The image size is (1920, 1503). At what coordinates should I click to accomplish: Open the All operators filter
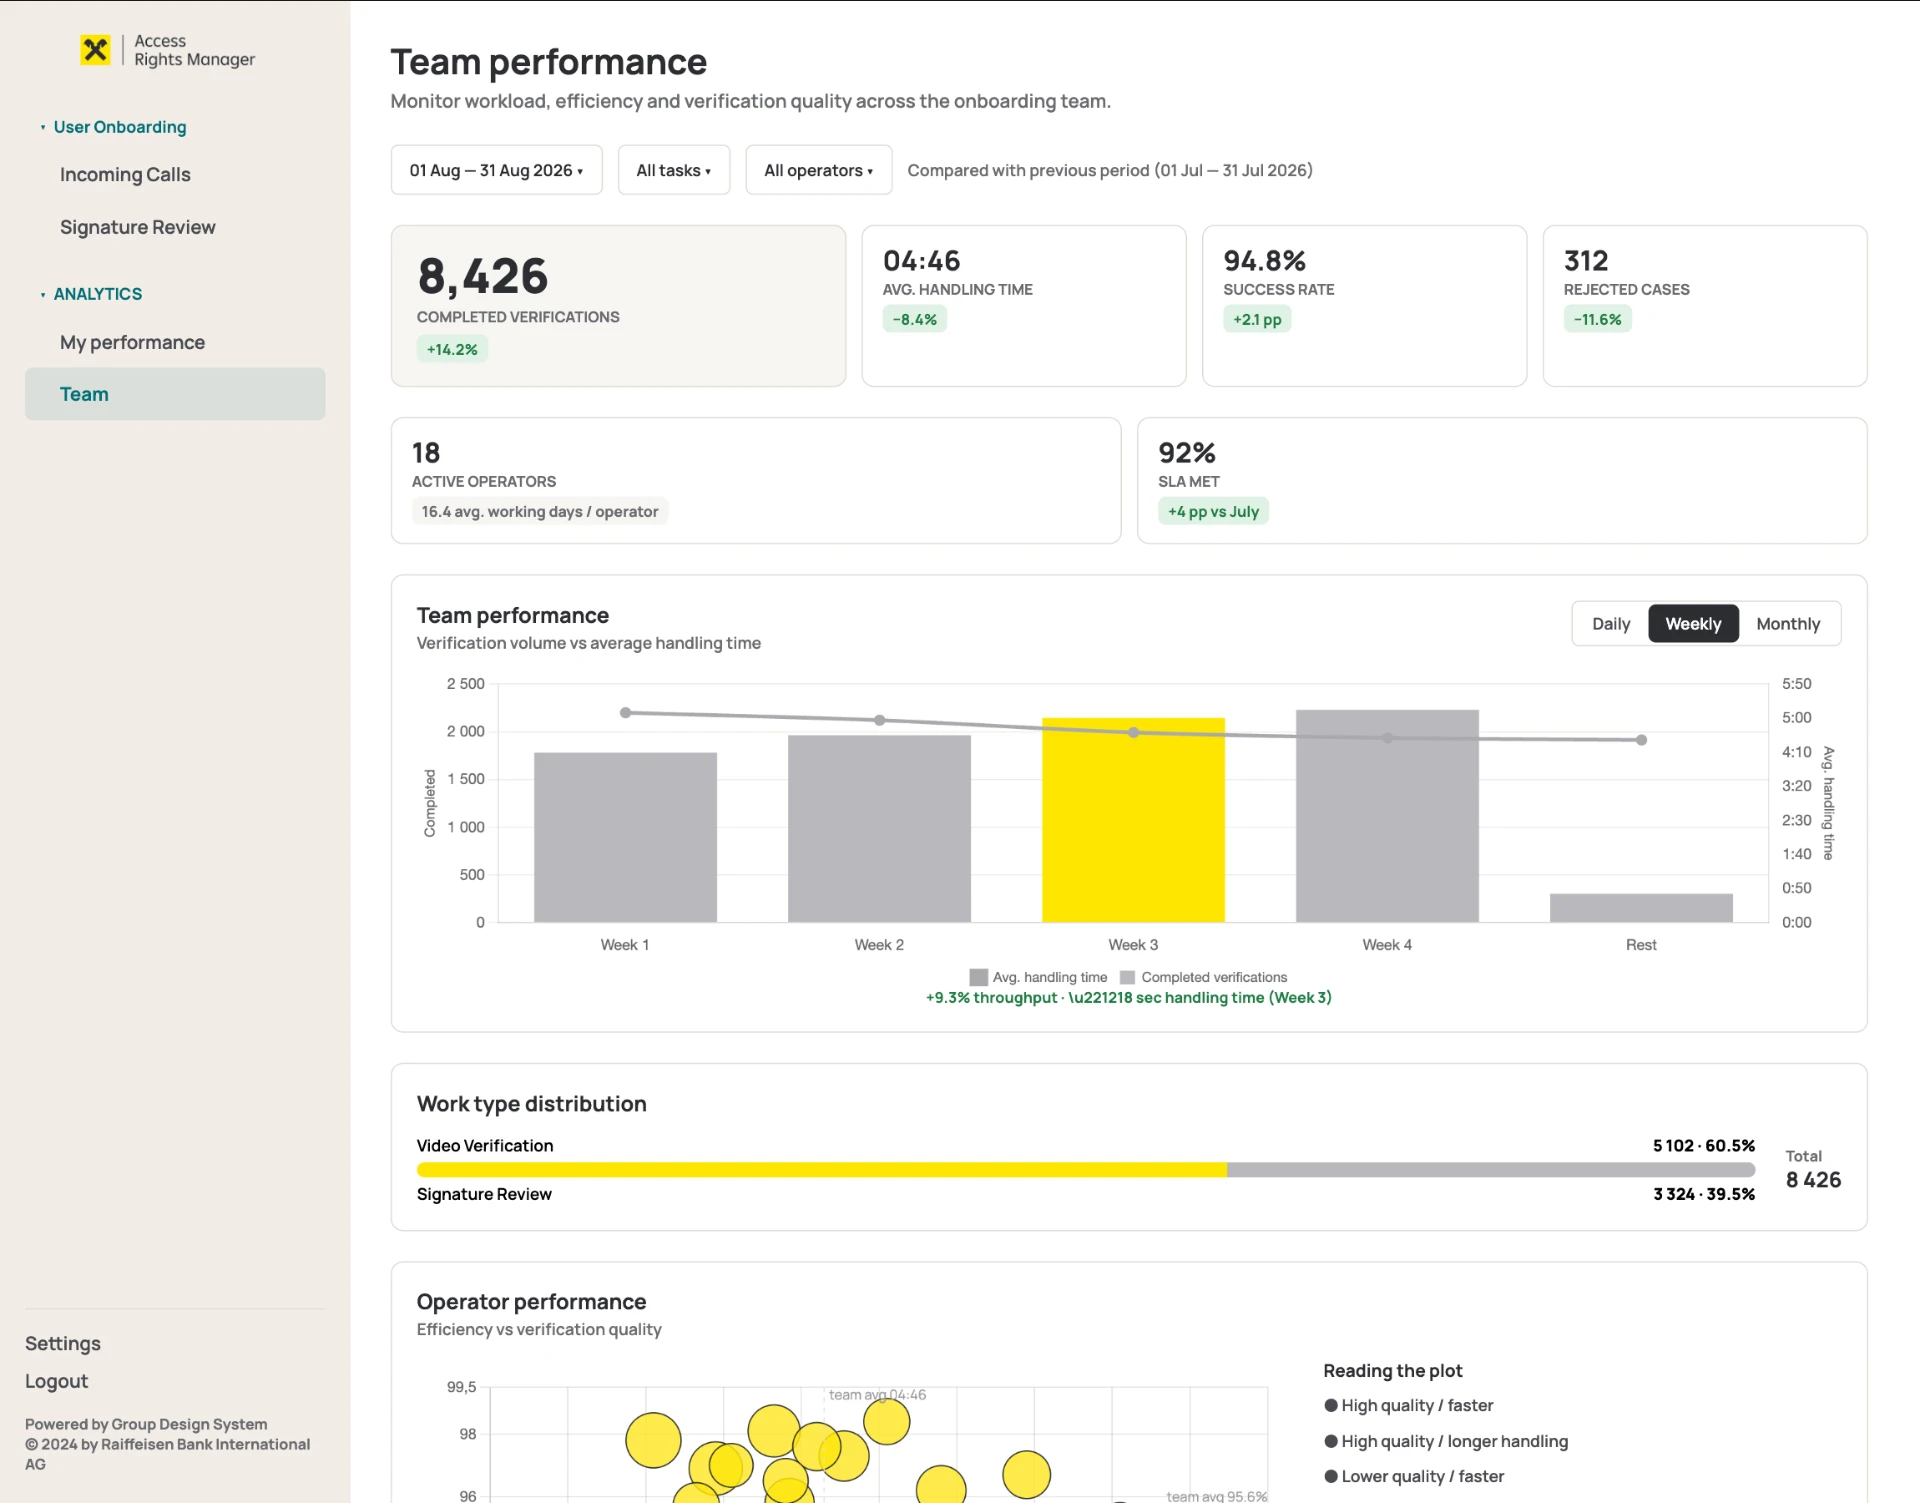pyautogui.click(x=818, y=170)
